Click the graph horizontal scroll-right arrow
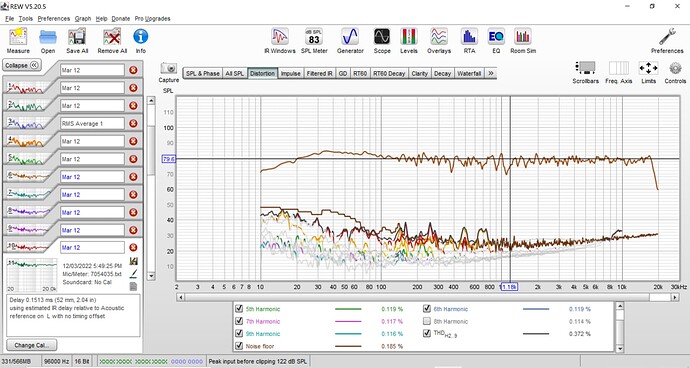 point(675,297)
